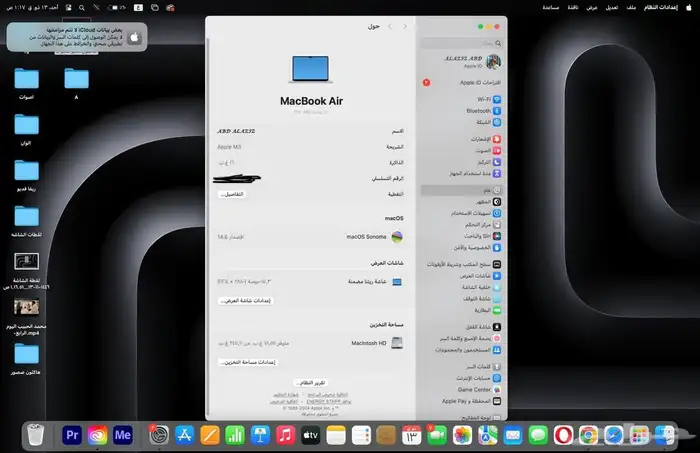Open the Trash in the Dock
700x453 pixels.
point(36,434)
